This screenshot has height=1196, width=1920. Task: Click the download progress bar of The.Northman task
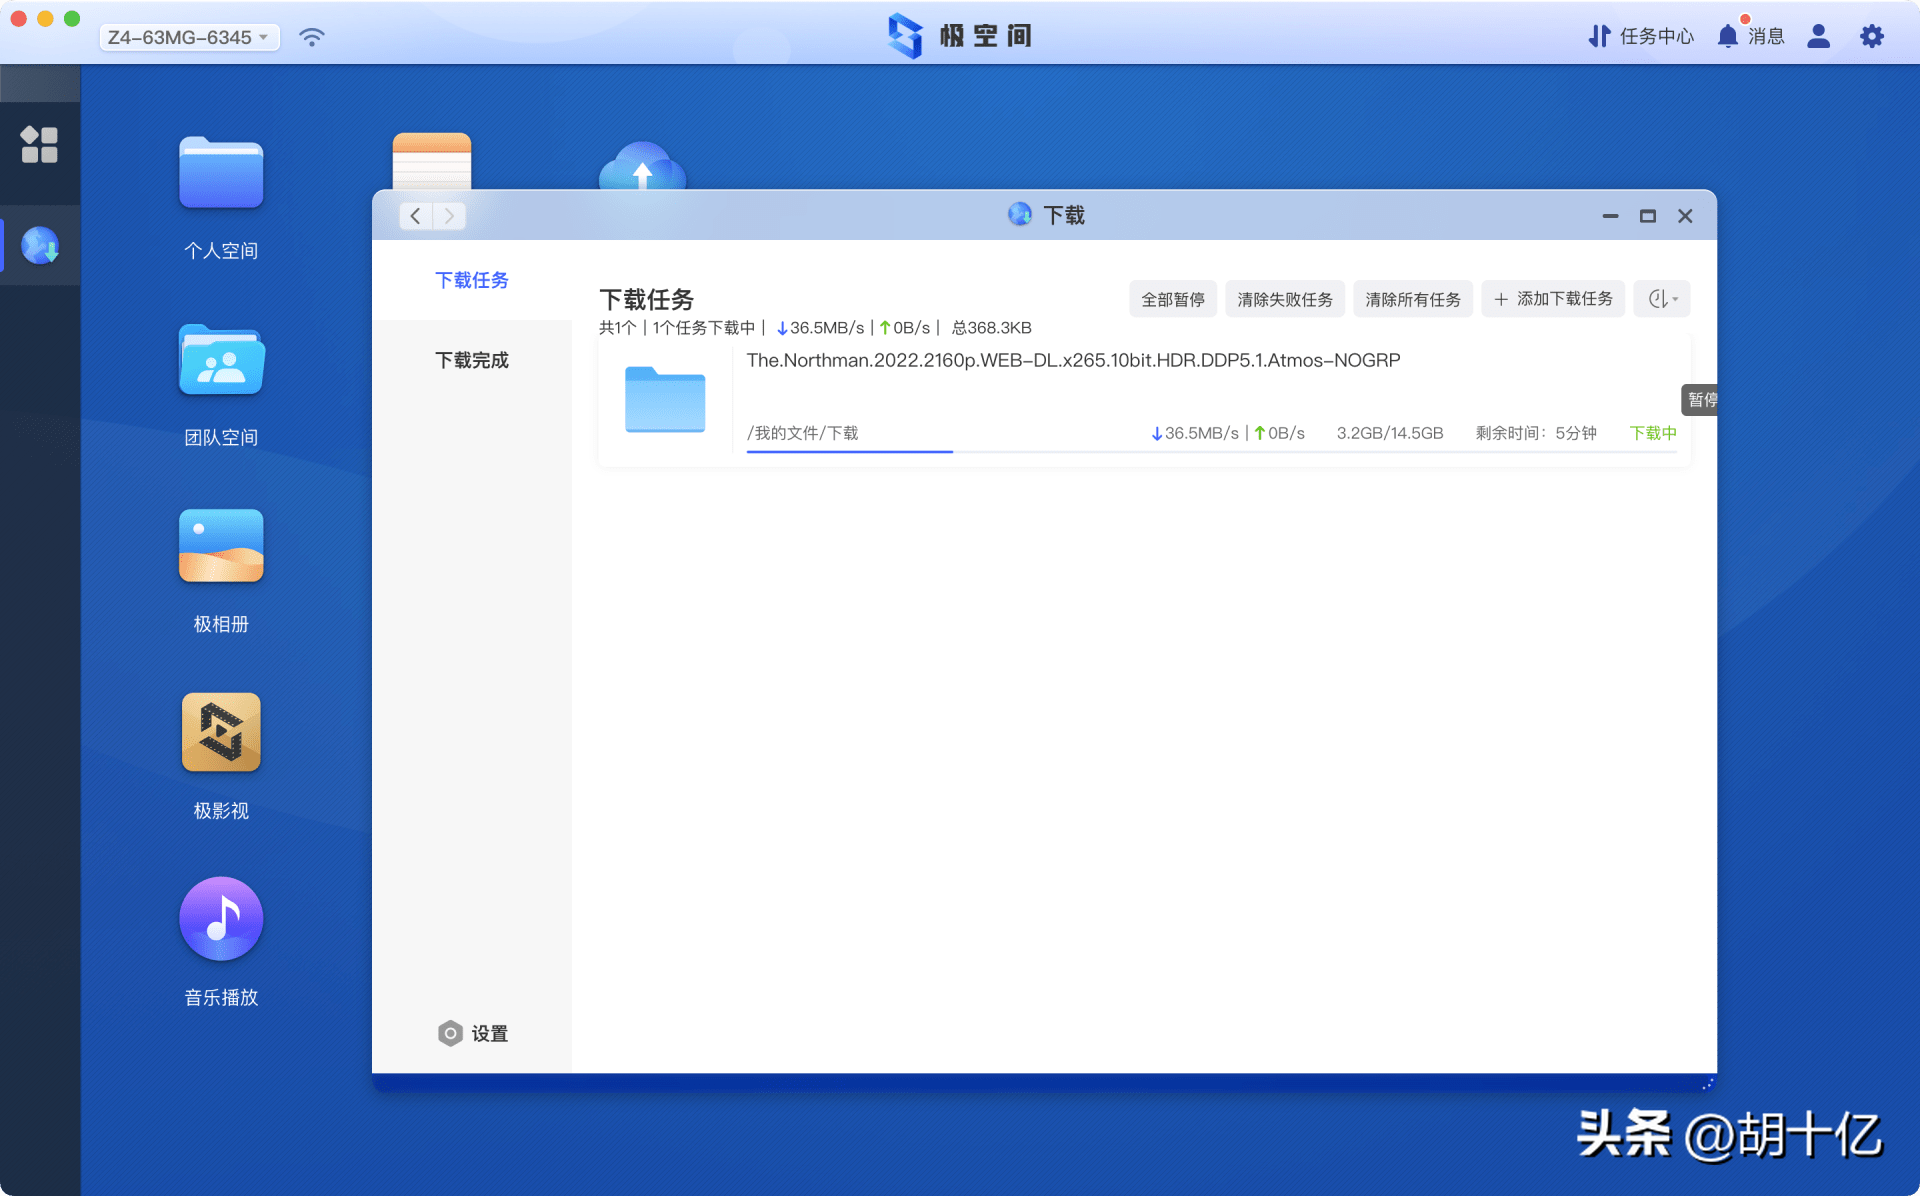click(1211, 452)
